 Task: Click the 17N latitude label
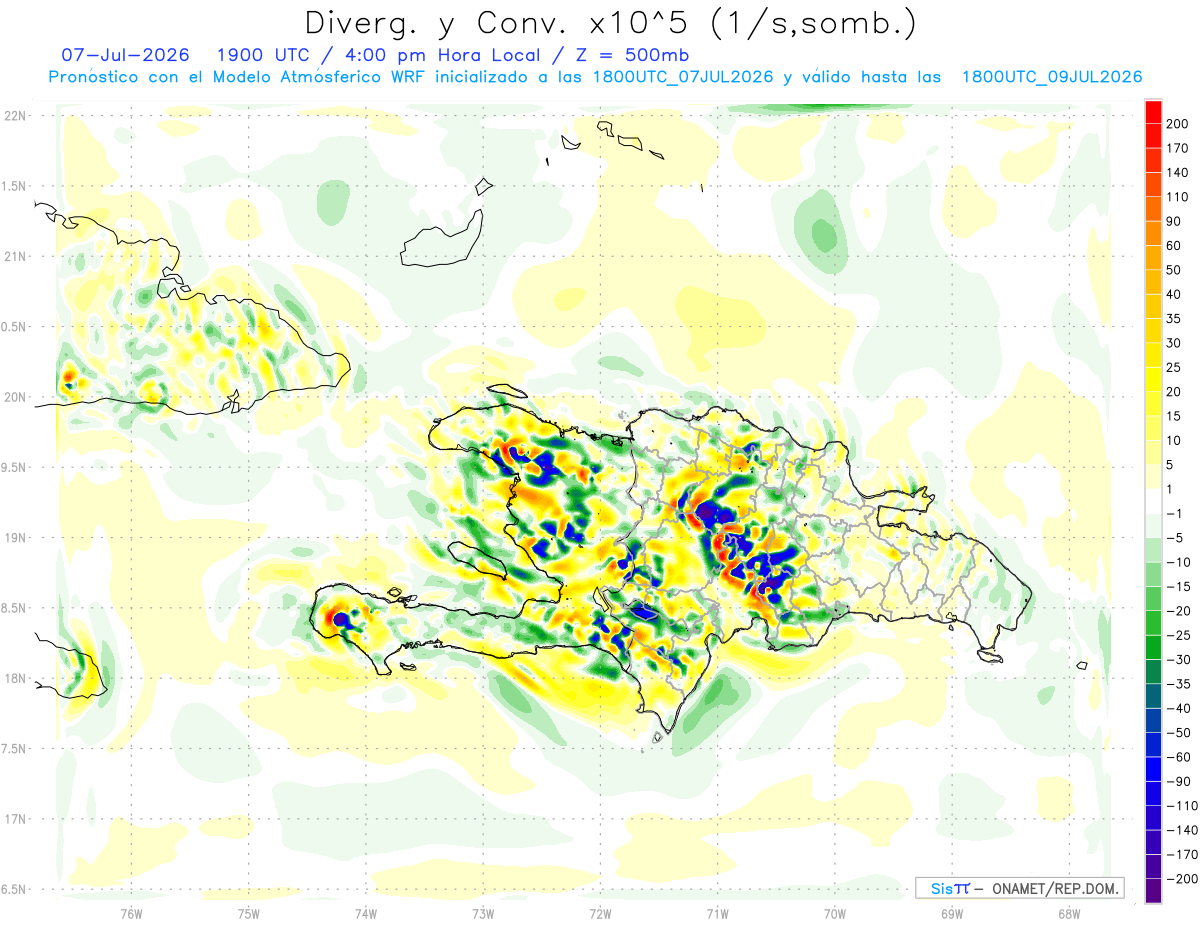tap(14, 819)
